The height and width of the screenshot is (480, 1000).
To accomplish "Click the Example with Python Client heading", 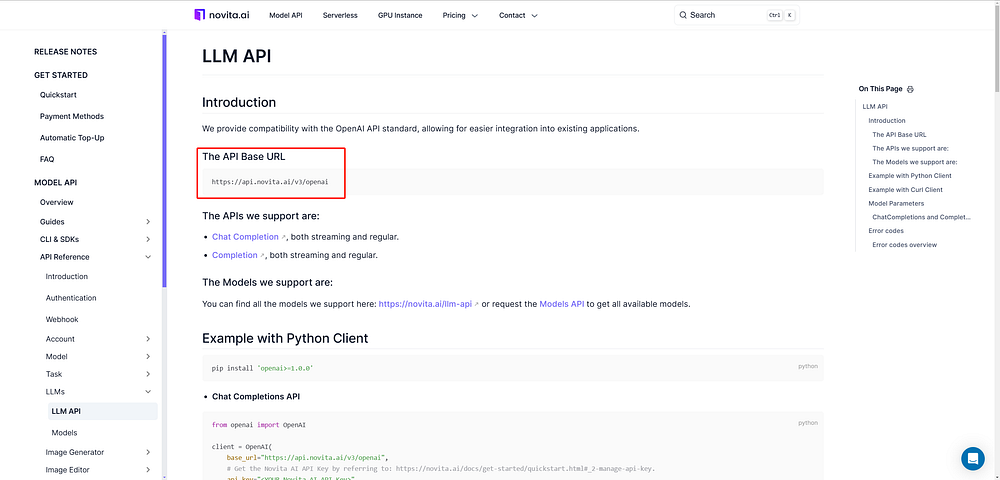I will [285, 338].
